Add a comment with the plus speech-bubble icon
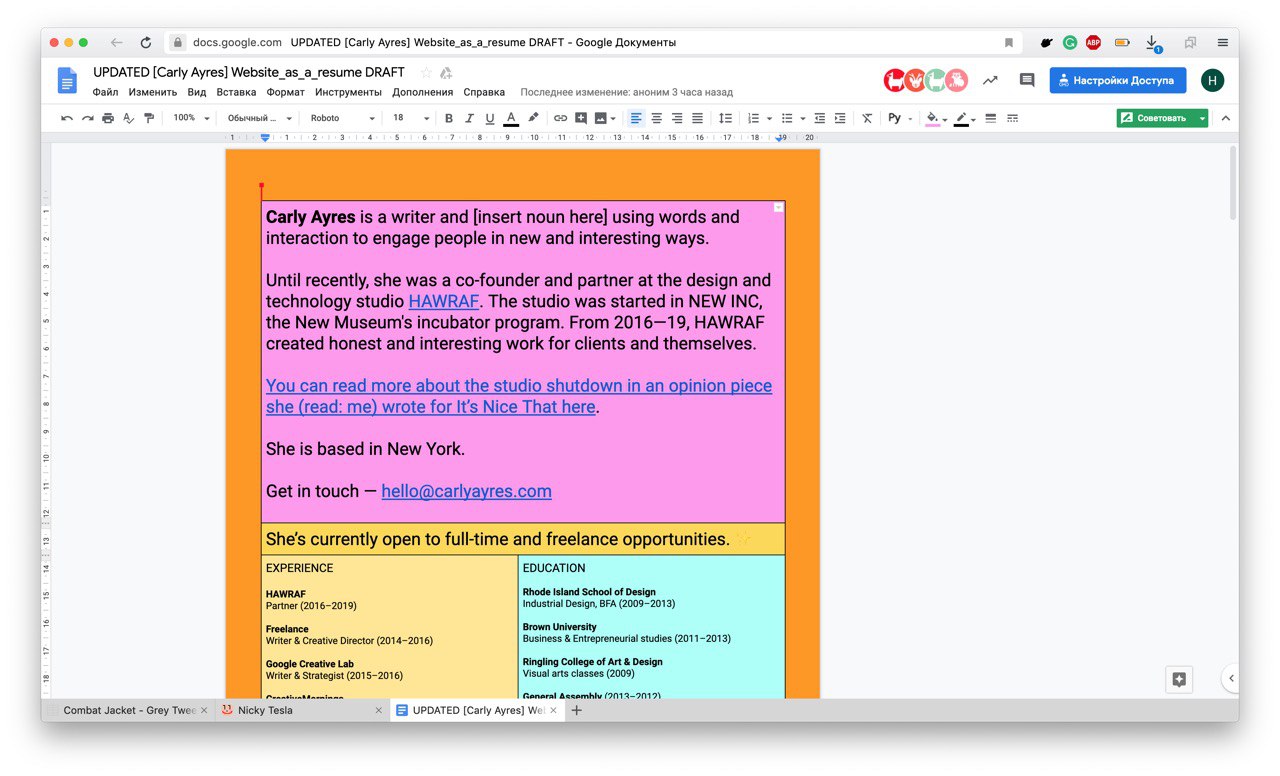1280x776 pixels. (581, 118)
